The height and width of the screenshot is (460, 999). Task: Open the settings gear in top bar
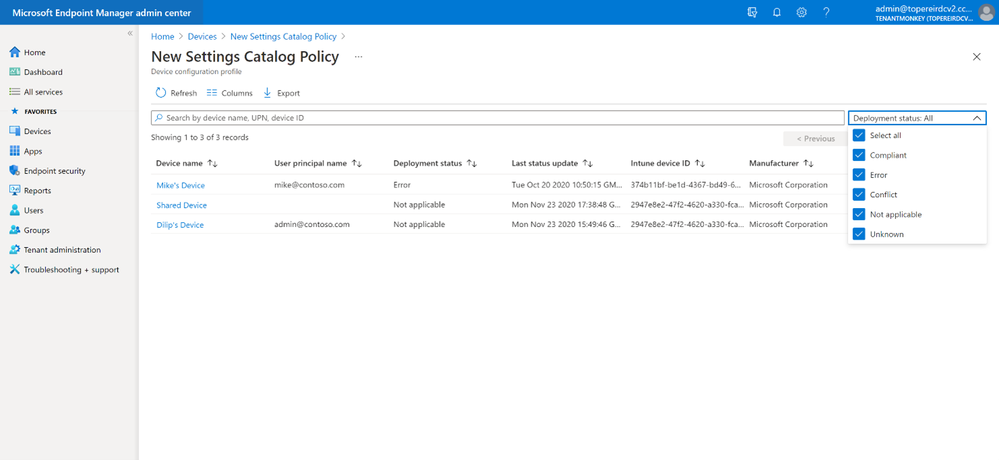point(801,12)
